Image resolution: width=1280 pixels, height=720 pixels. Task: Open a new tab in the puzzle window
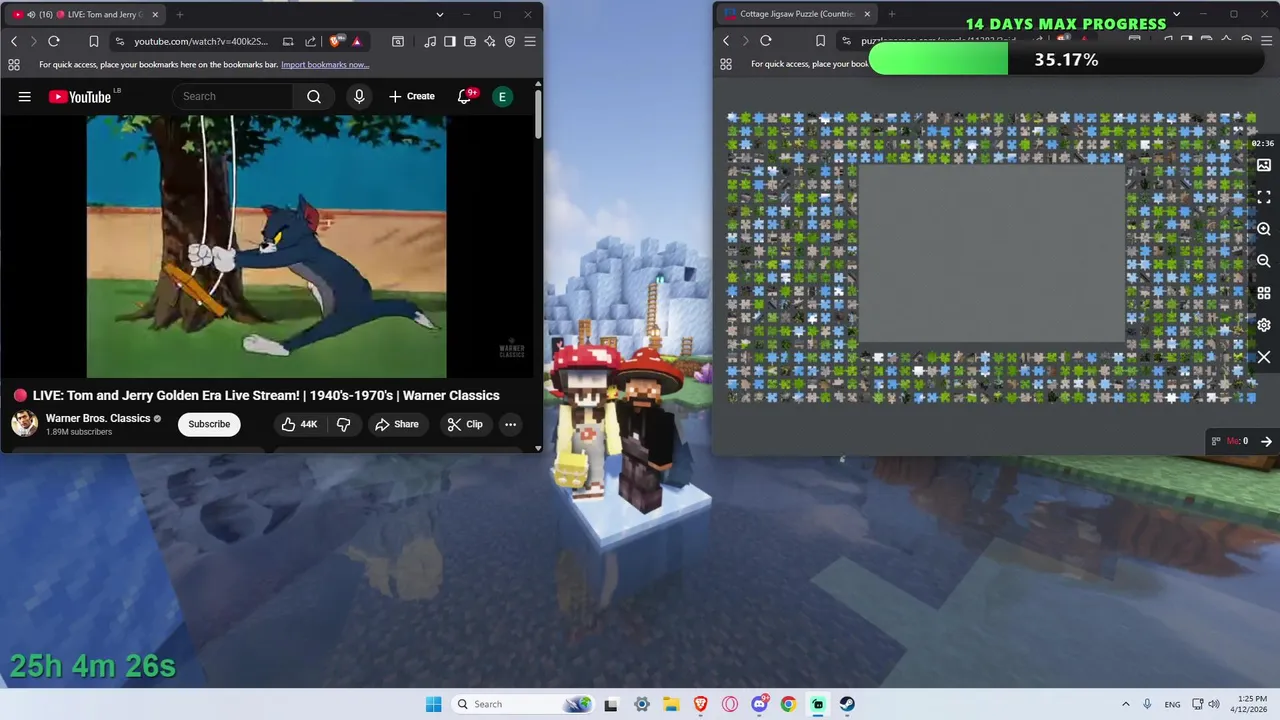892,14
